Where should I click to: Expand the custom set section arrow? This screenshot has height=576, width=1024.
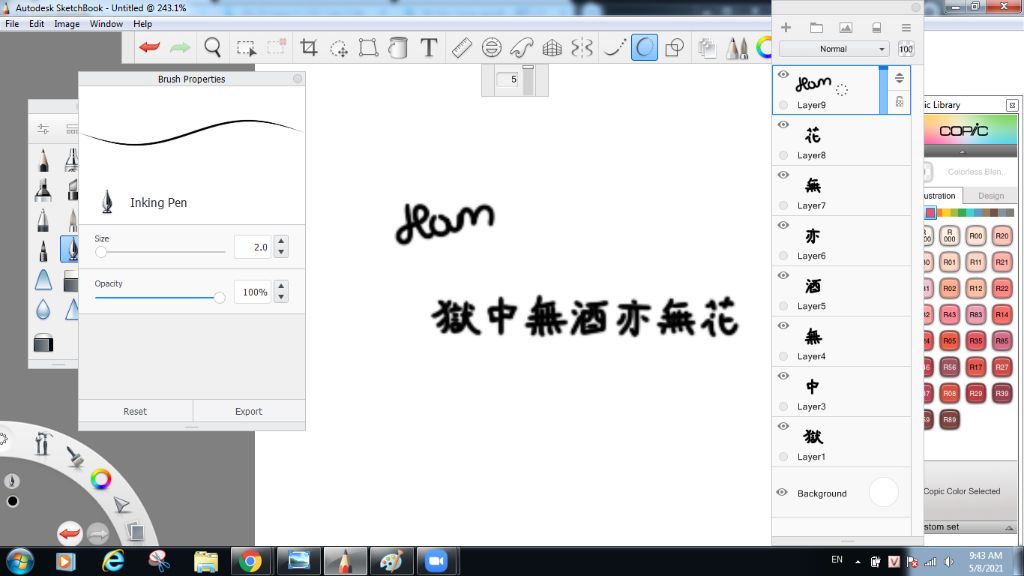tap(1009, 528)
